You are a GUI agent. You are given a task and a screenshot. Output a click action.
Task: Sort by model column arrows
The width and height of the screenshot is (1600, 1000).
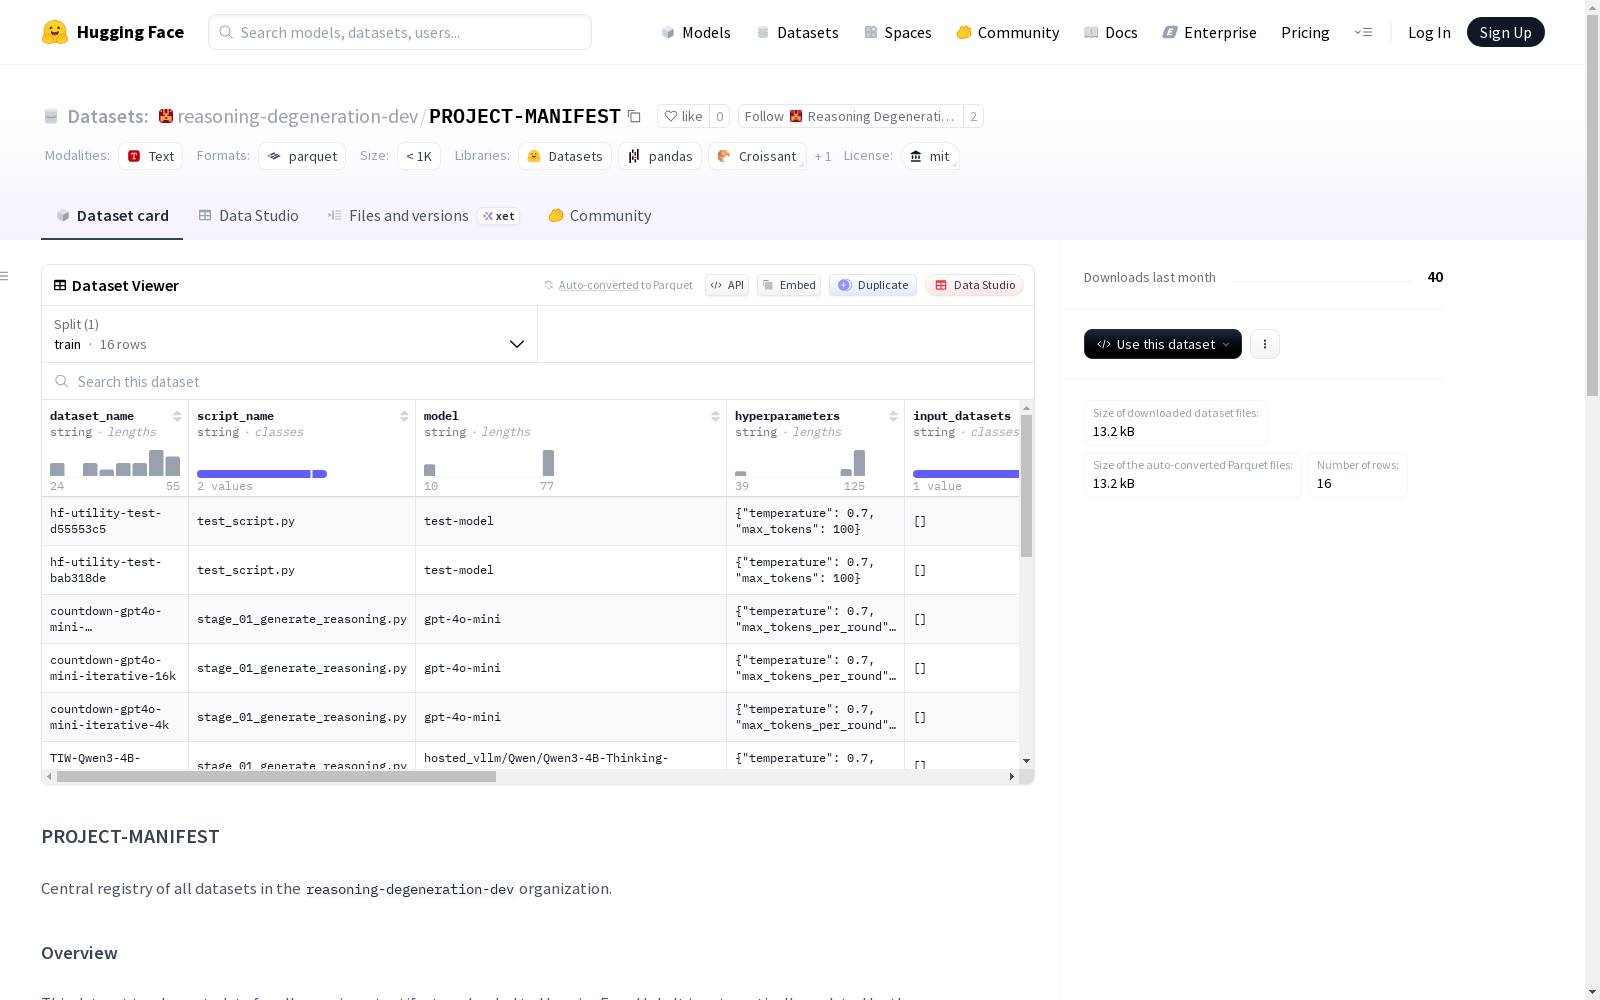tap(715, 416)
